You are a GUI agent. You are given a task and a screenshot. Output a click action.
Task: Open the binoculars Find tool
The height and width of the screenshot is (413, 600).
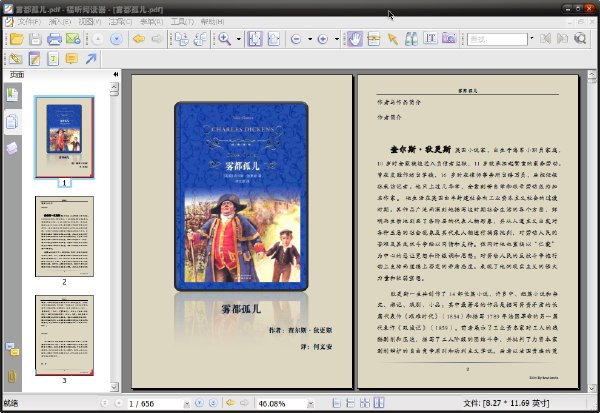coord(411,39)
